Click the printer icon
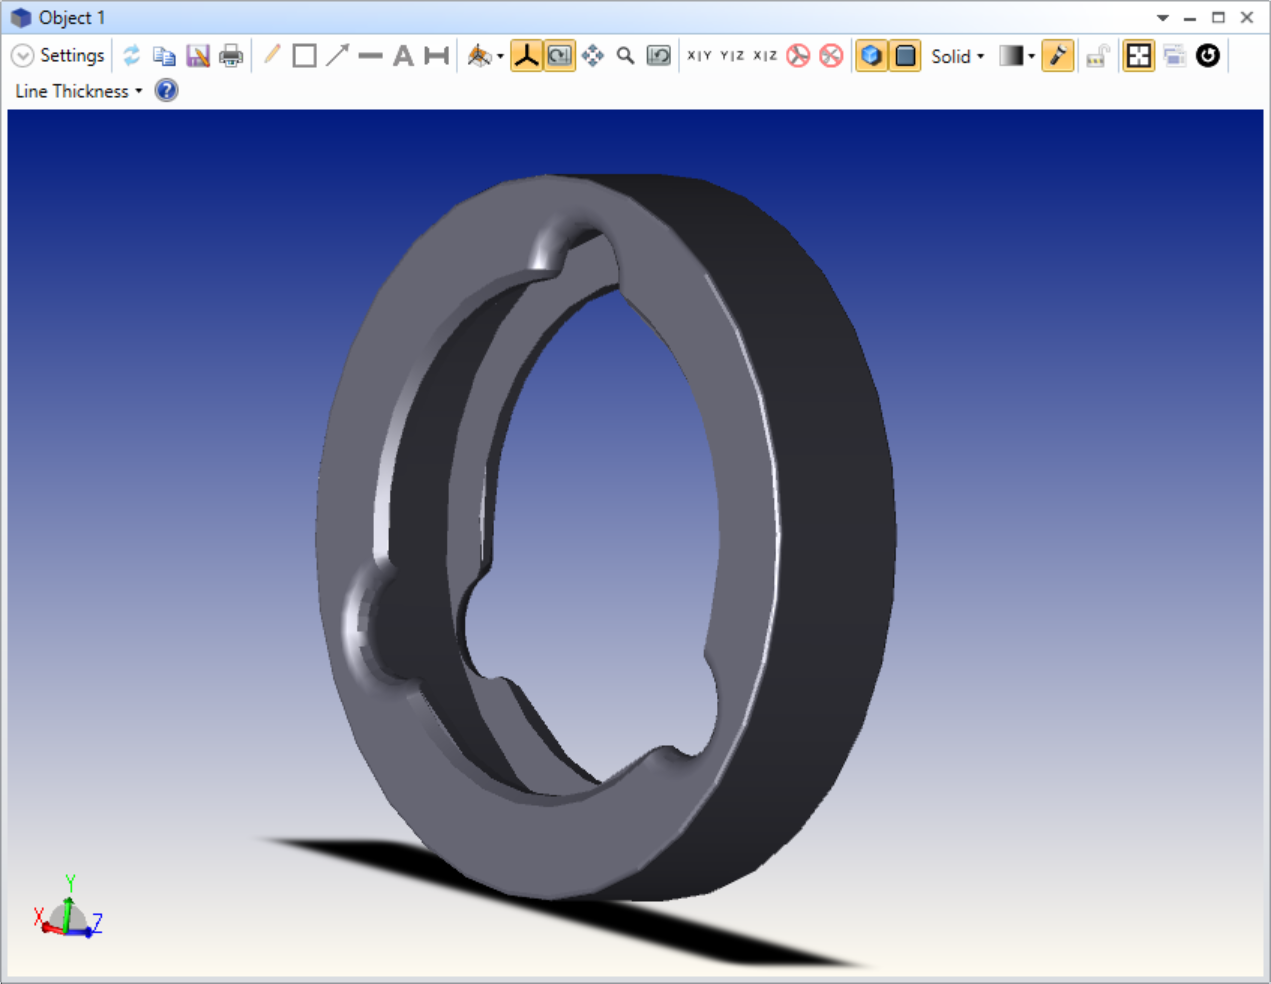The height and width of the screenshot is (984, 1271). (x=231, y=56)
